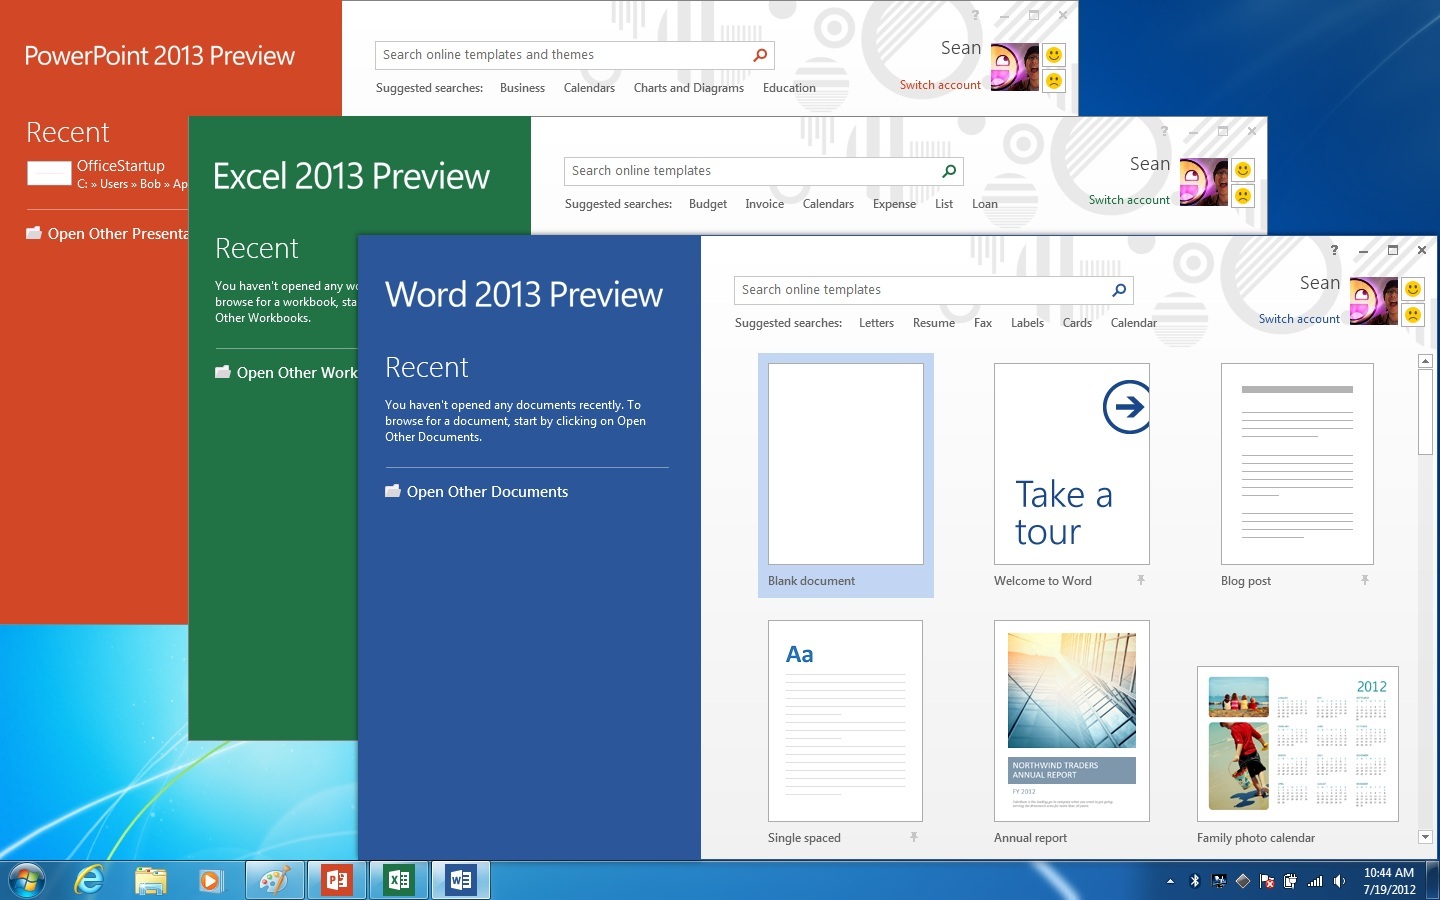Click the Budget suggested search in Excel
Screen dimensions: 1440x900
click(x=708, y=203)
